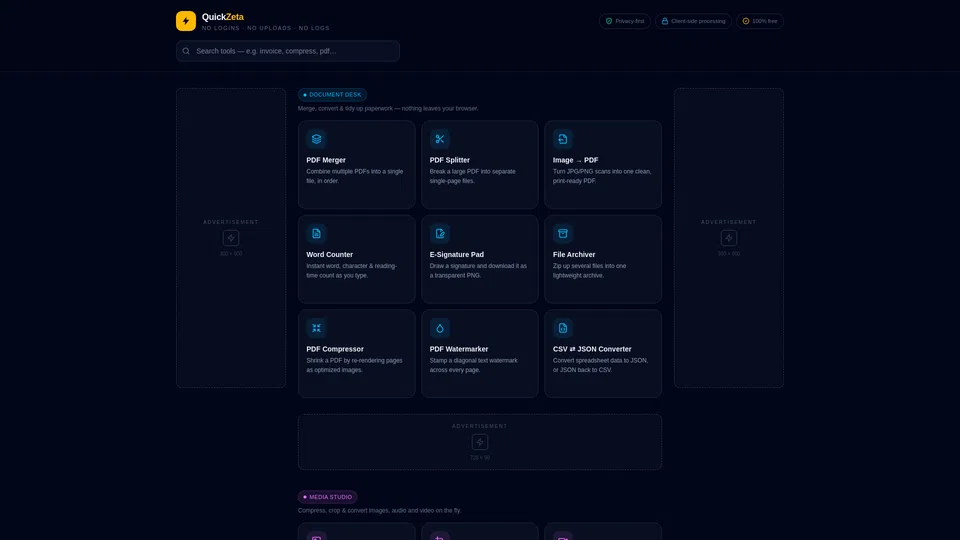Click the bottom banner advertisement icon

(480, 442)
